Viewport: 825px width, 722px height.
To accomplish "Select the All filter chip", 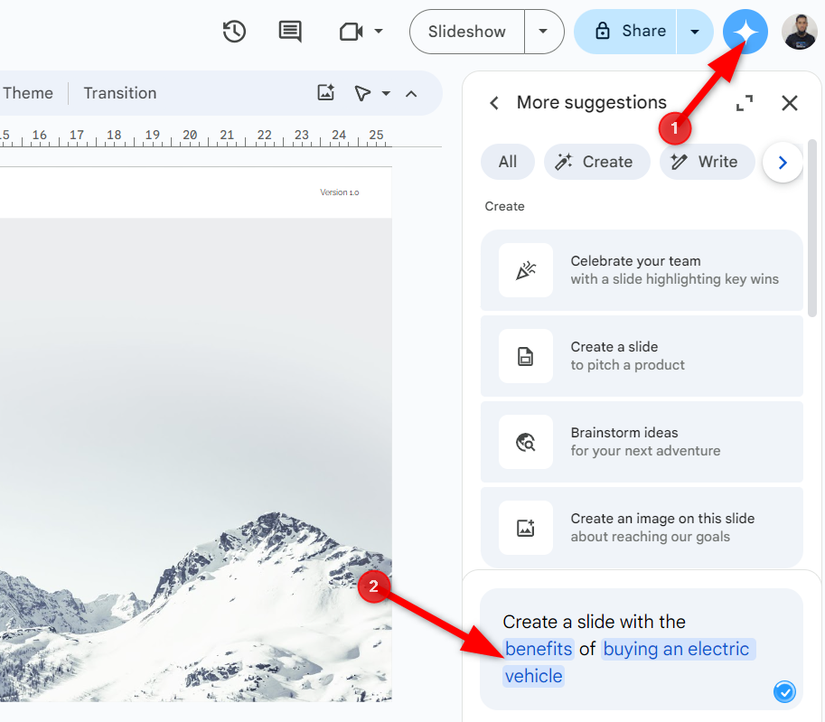I will click(508, 162).
